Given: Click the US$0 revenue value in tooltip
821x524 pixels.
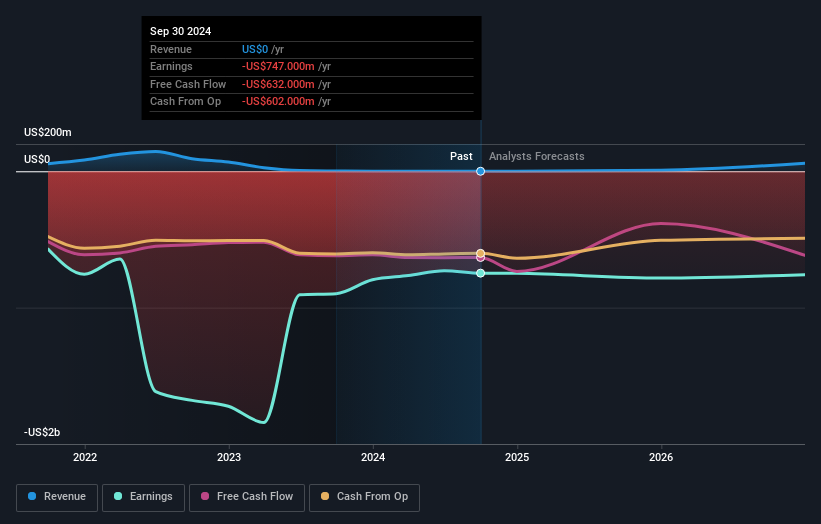Looking at the screenshot, I should [255, 49].
